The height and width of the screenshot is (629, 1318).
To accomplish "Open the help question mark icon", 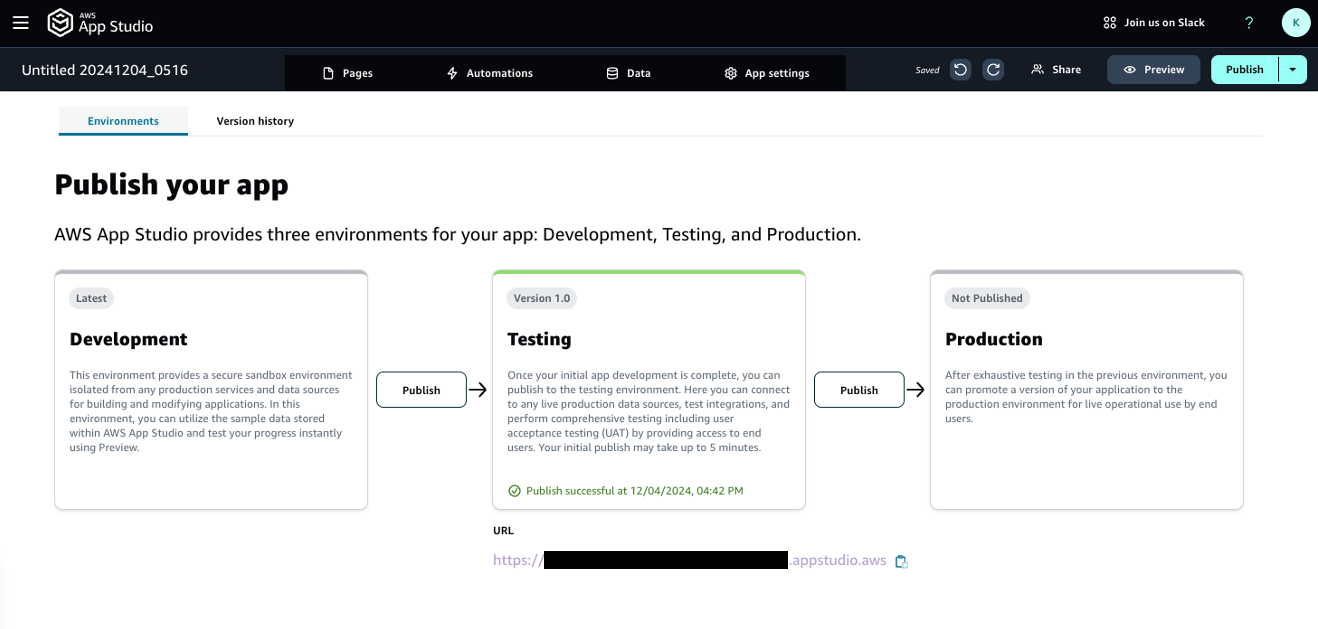I will click(x=1249, y=22).
